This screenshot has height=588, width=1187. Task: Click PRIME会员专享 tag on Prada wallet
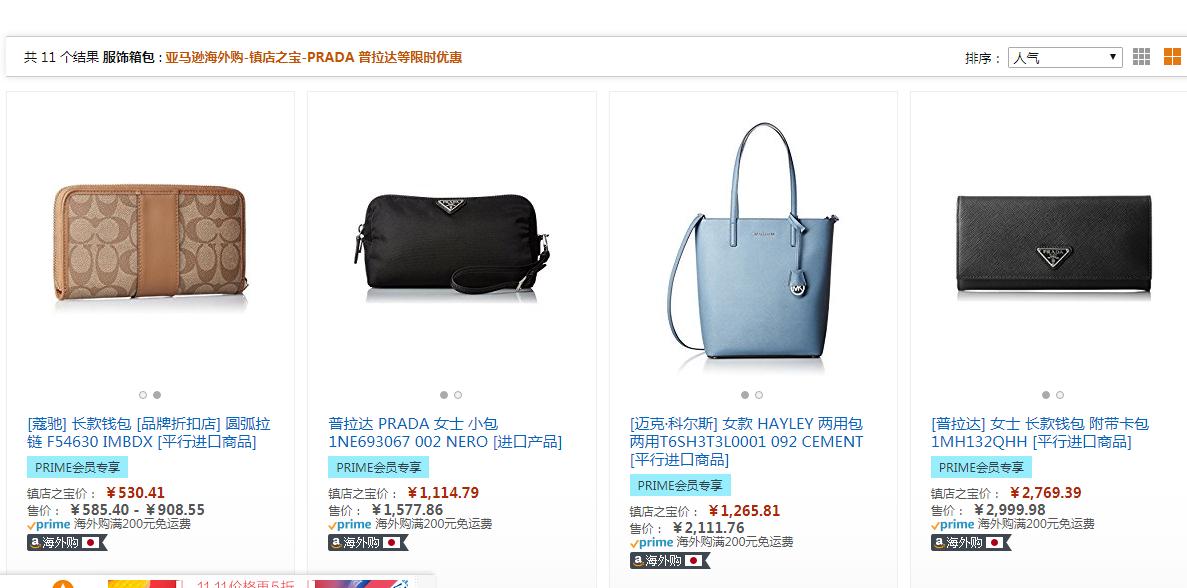[981, 468]
